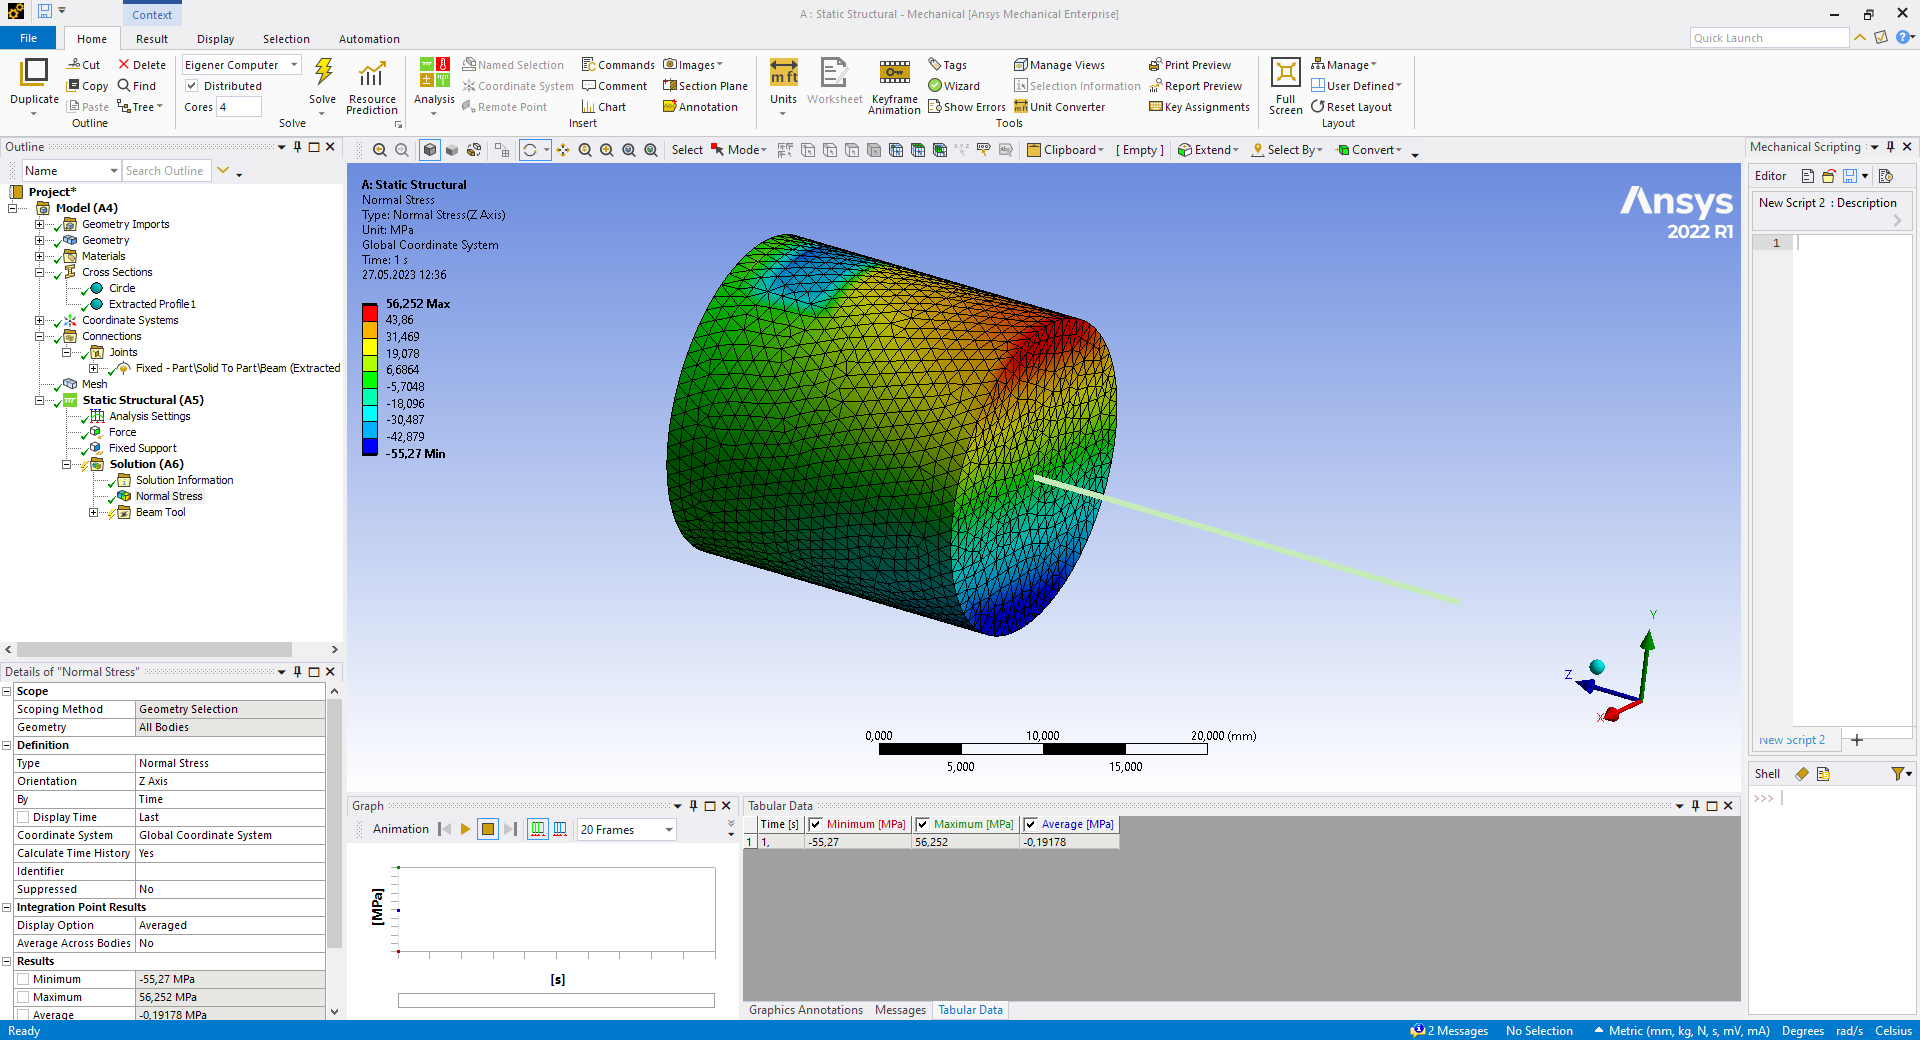Toggle the Maximum result checkbox in Details
Image resolution: width=1920 pixels, height=1040 pixels.
coord(23,997)
